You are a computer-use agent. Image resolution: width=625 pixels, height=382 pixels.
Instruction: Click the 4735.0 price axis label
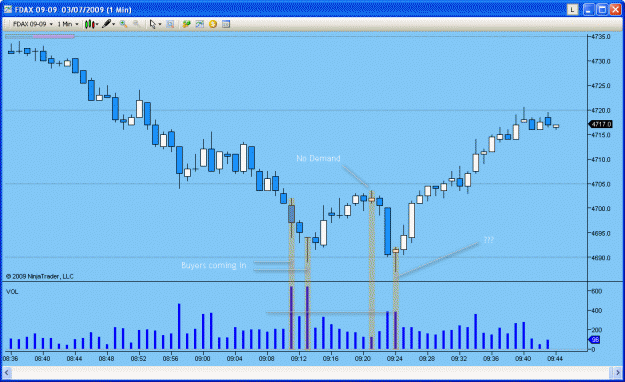pyautogui.click(x=601, y=37)
